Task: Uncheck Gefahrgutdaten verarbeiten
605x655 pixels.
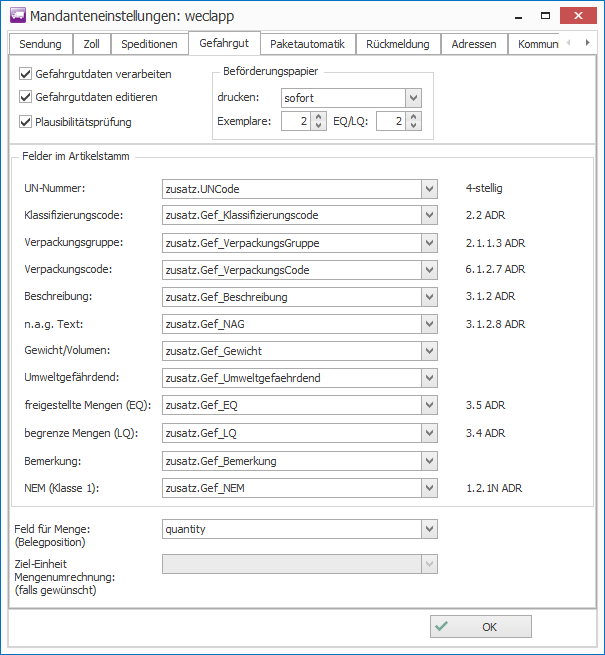Action: coord(26,74)
